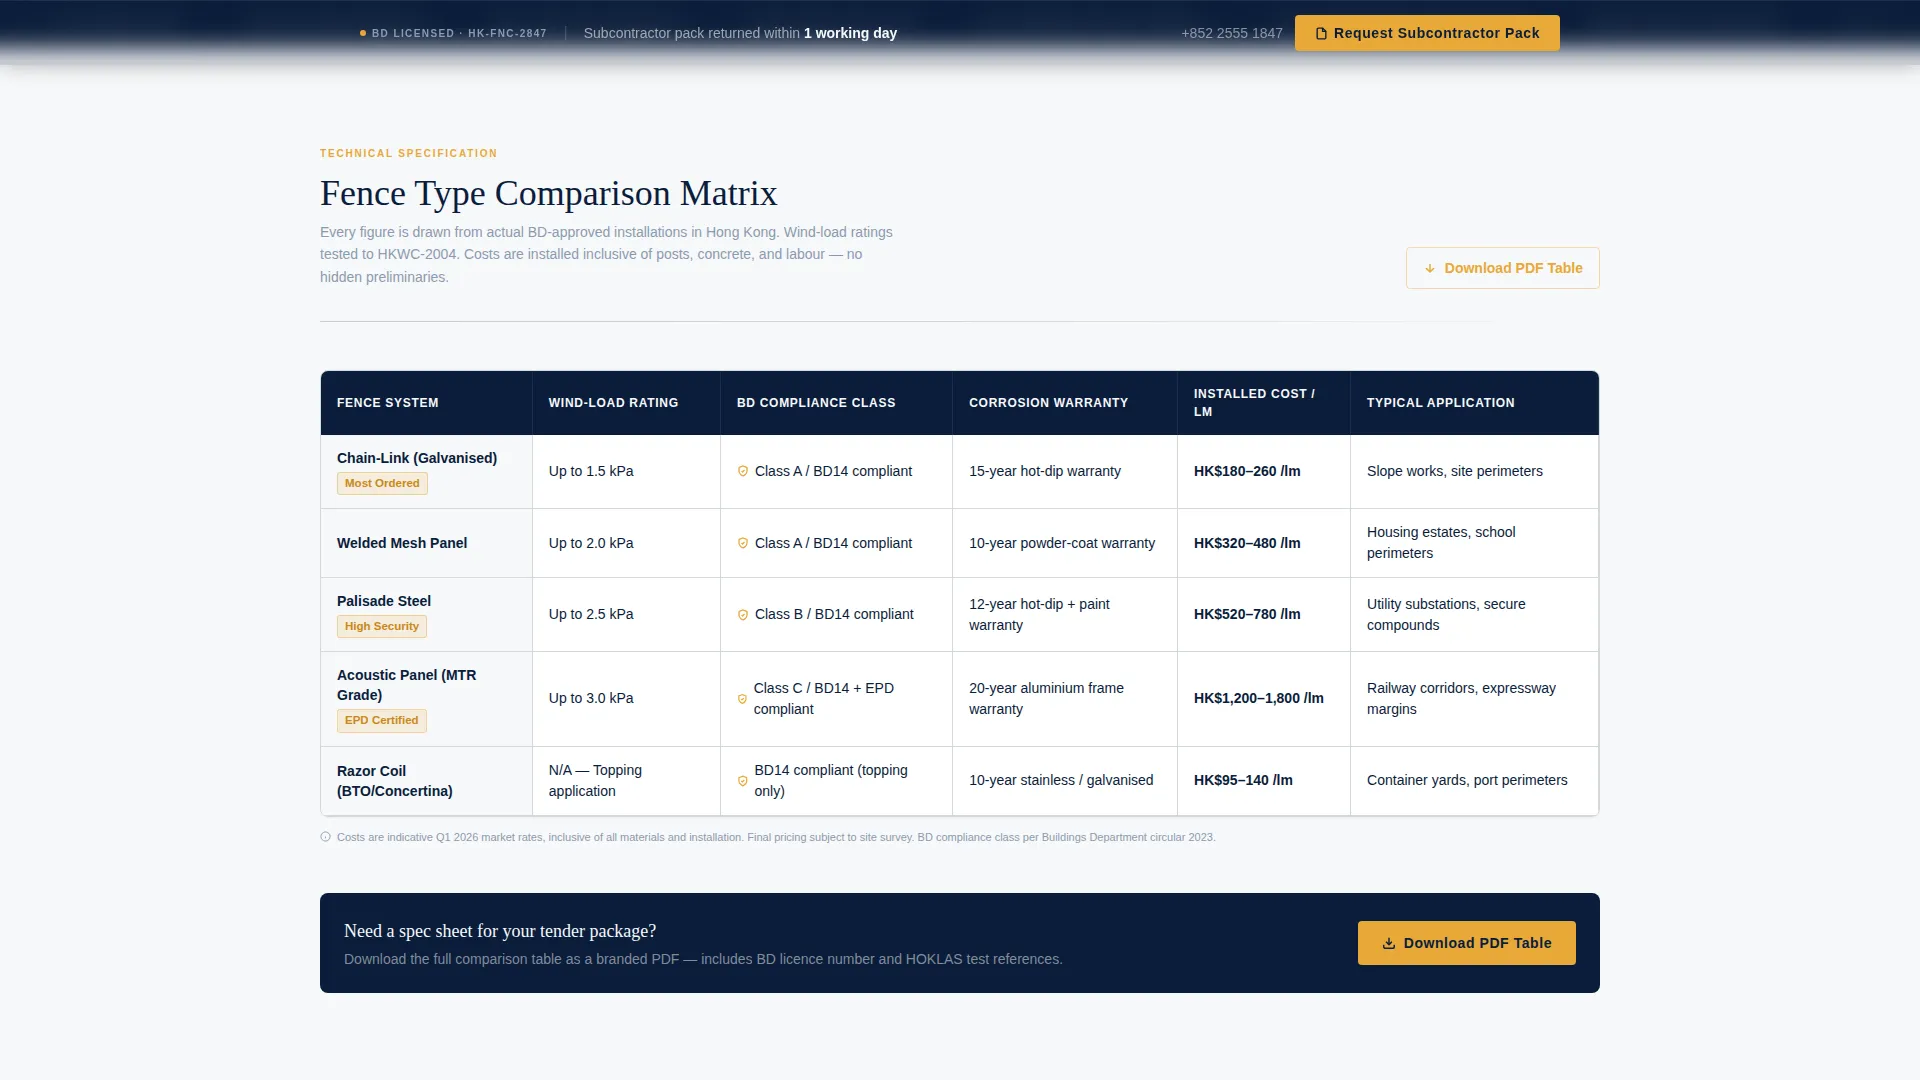
Task: Click shield icon beside Class B / BD14 compliant
Action: pos(743,614)
